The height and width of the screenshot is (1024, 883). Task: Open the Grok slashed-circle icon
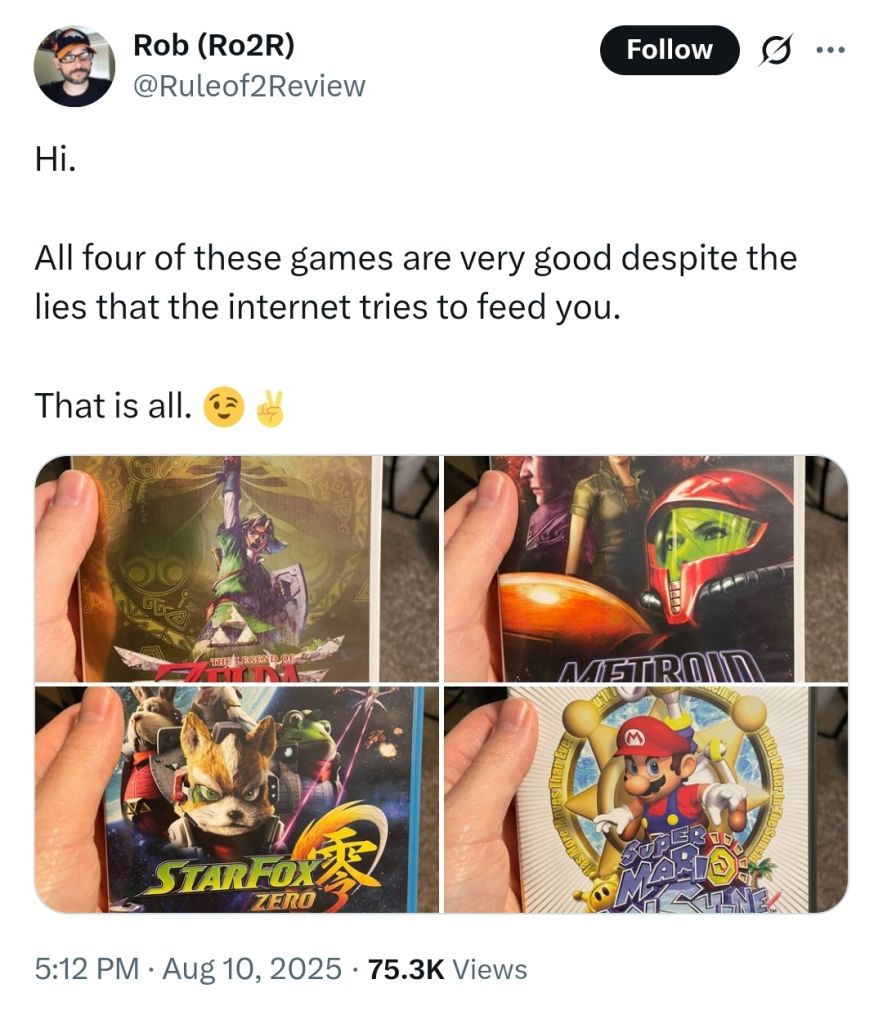(x=775, y=50)
